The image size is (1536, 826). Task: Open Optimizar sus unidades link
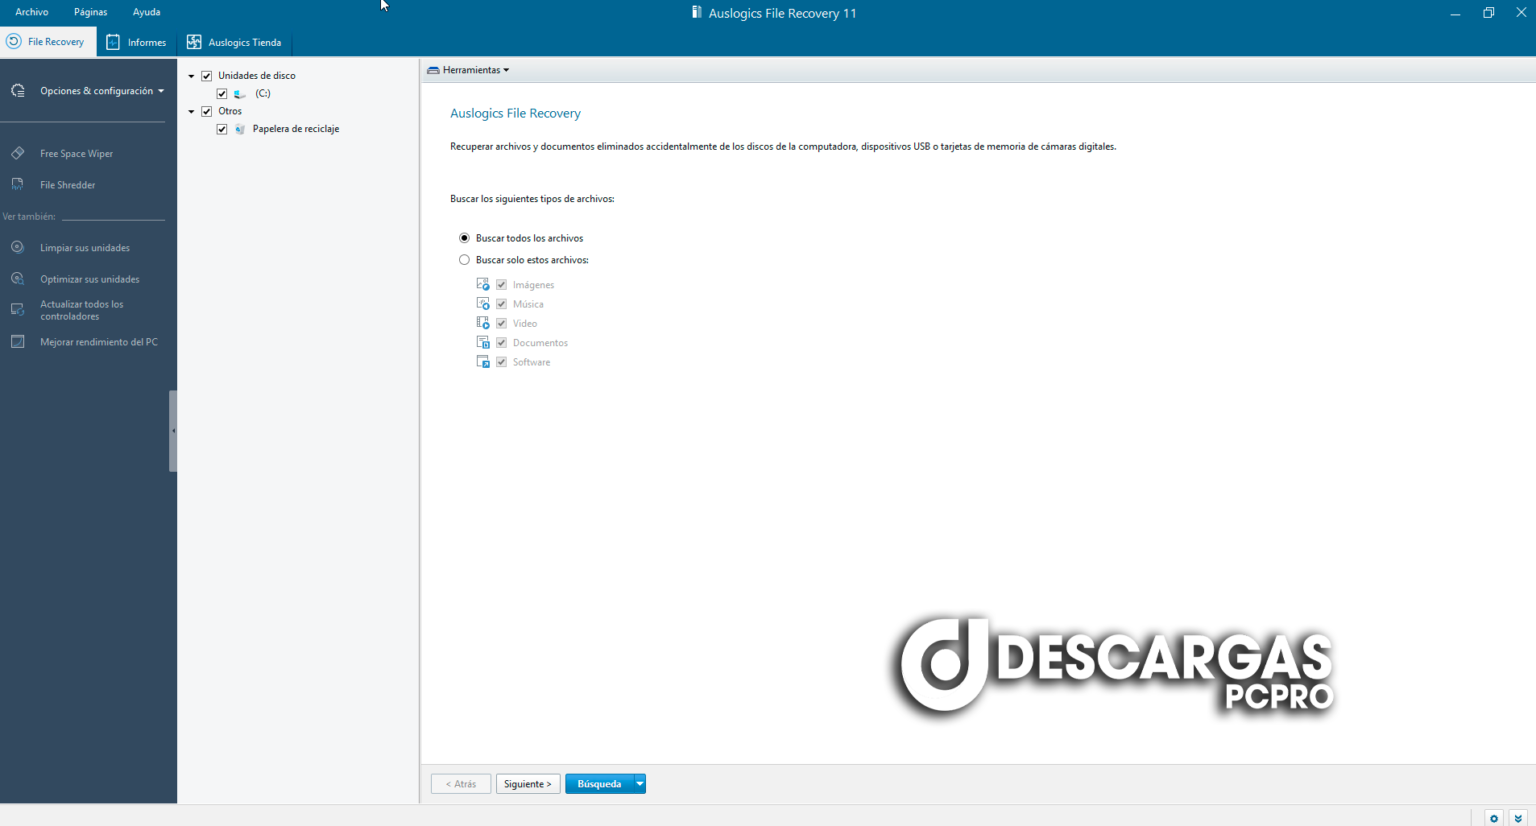tap(90, 280)
